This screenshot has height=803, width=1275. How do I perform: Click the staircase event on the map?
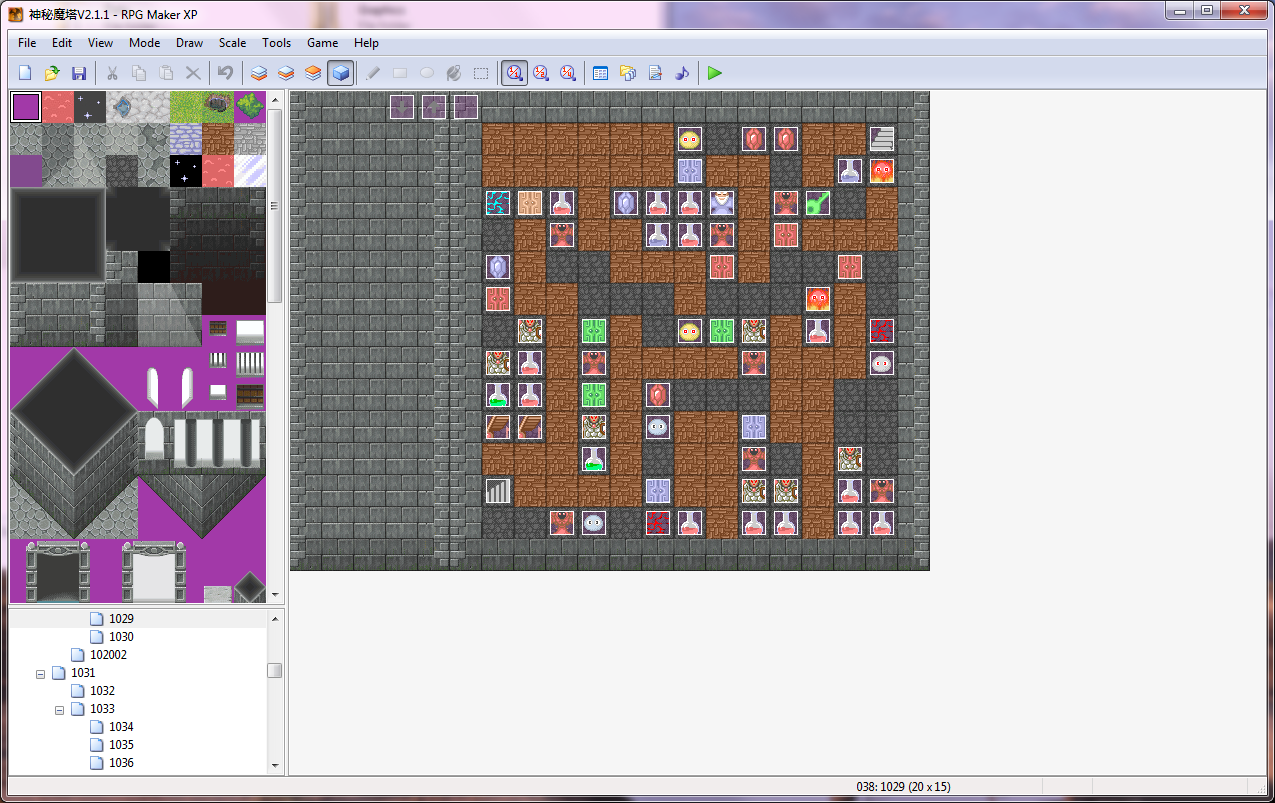pos(881,139)
